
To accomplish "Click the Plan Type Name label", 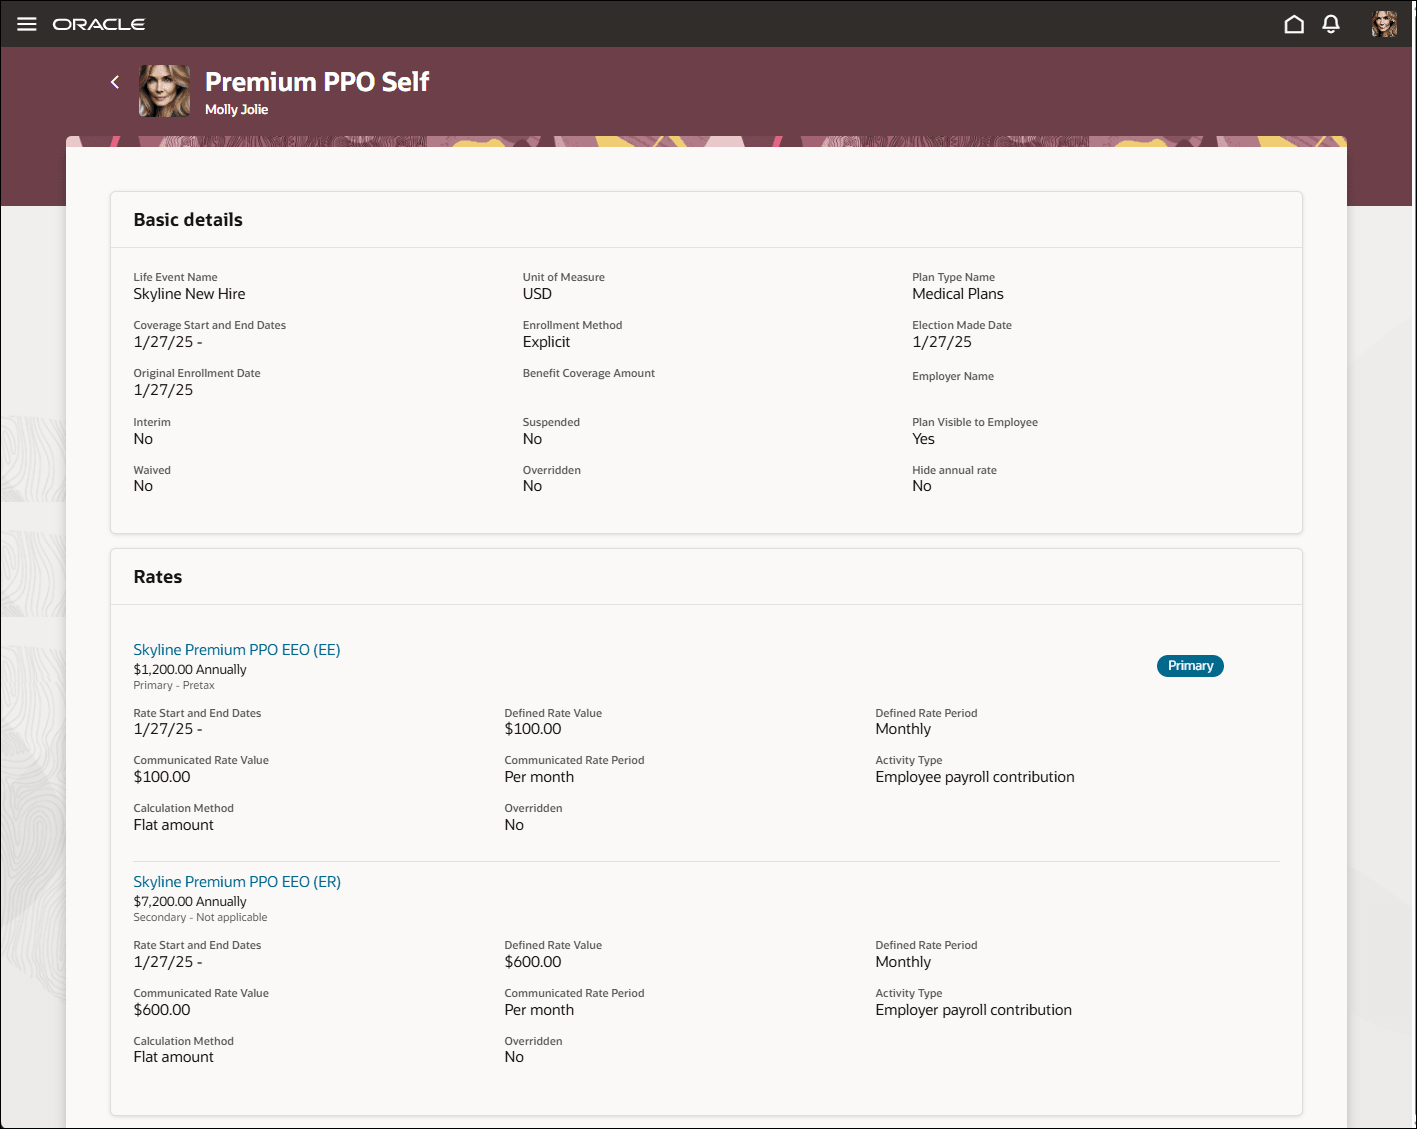I will (953, 277).
